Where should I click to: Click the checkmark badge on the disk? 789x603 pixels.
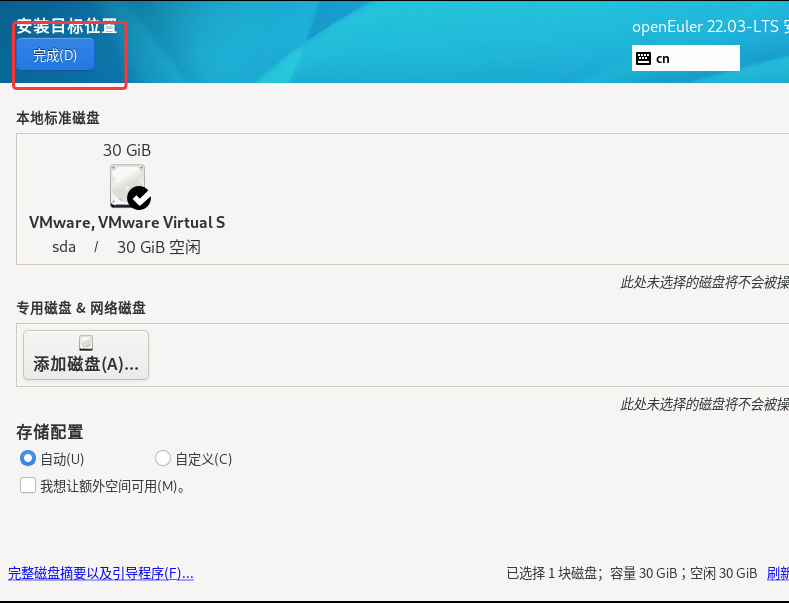pos(139,198)
